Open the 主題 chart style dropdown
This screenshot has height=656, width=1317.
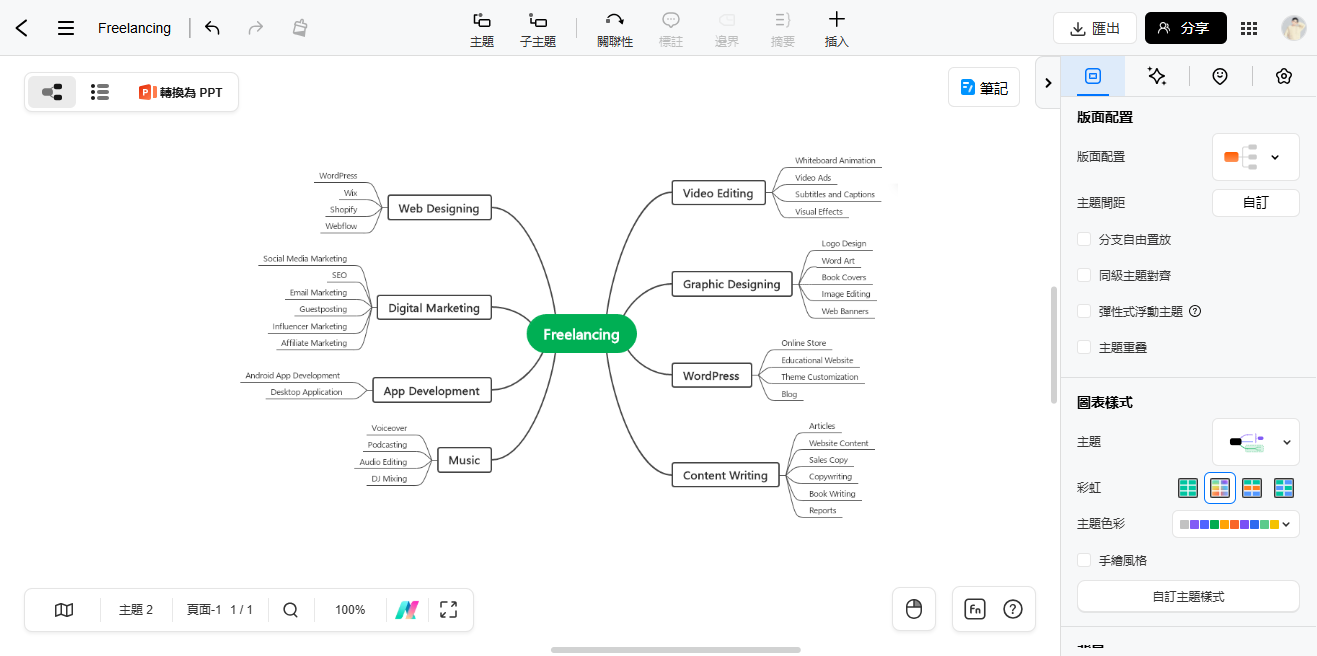coord(1255,442)
